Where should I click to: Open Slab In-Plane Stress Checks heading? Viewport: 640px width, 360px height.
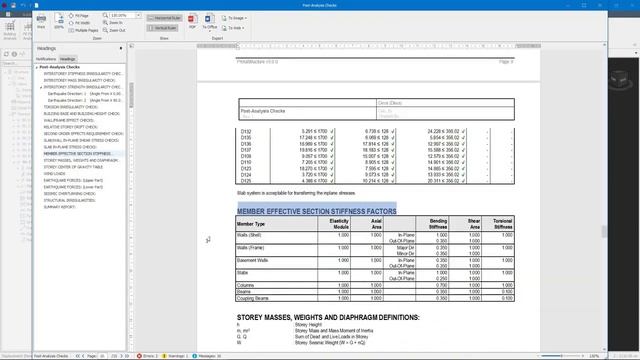(x=70, y=147)
